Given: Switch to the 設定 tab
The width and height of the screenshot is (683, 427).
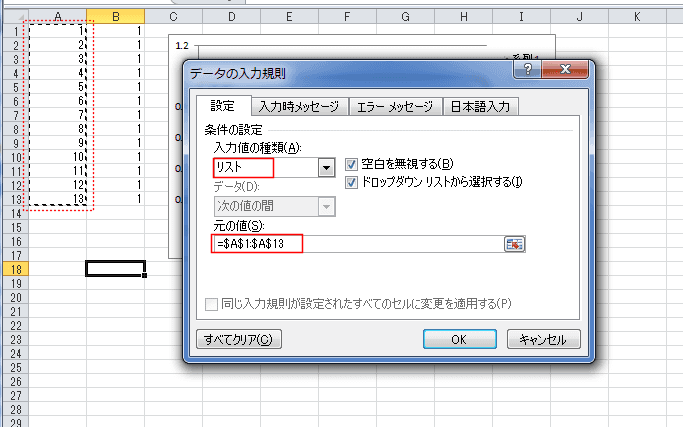Looking at the screenshot, I should [x=223, y=106].
